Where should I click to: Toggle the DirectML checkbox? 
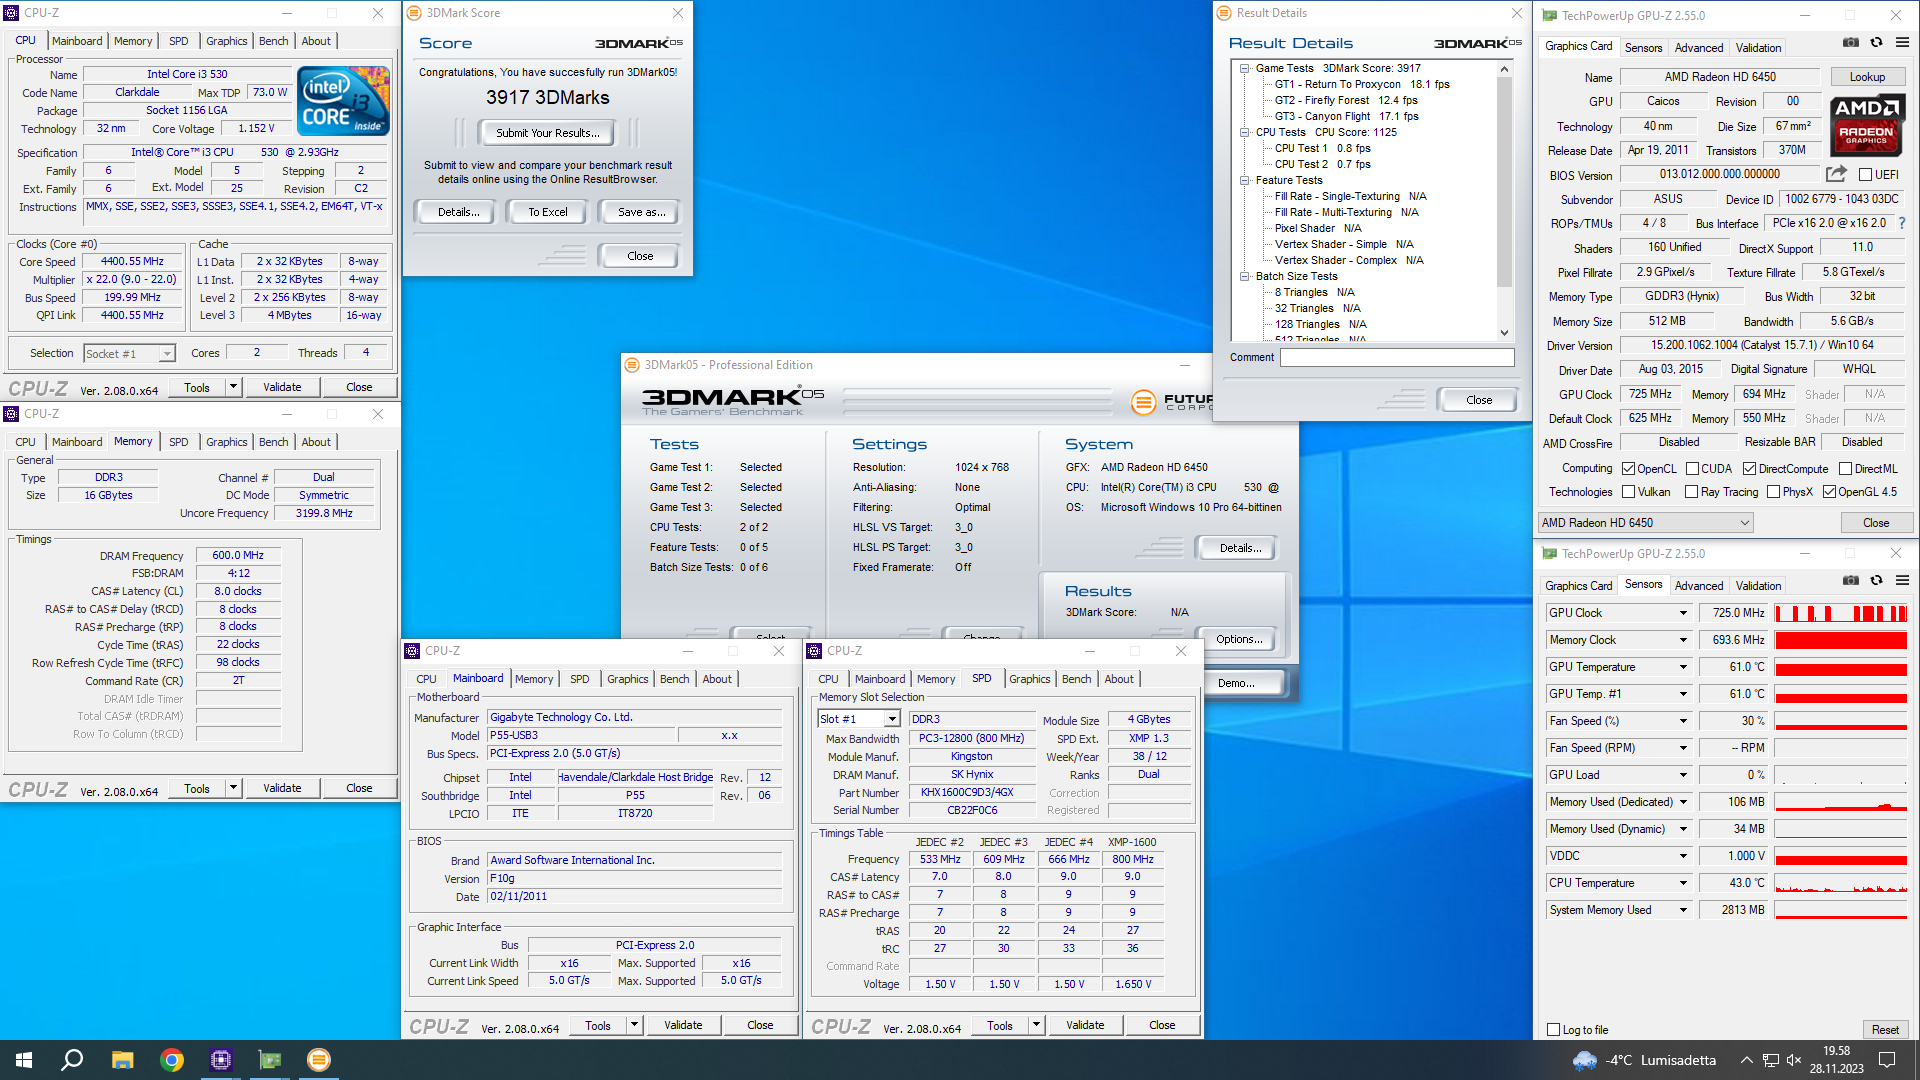(1845, 469)
